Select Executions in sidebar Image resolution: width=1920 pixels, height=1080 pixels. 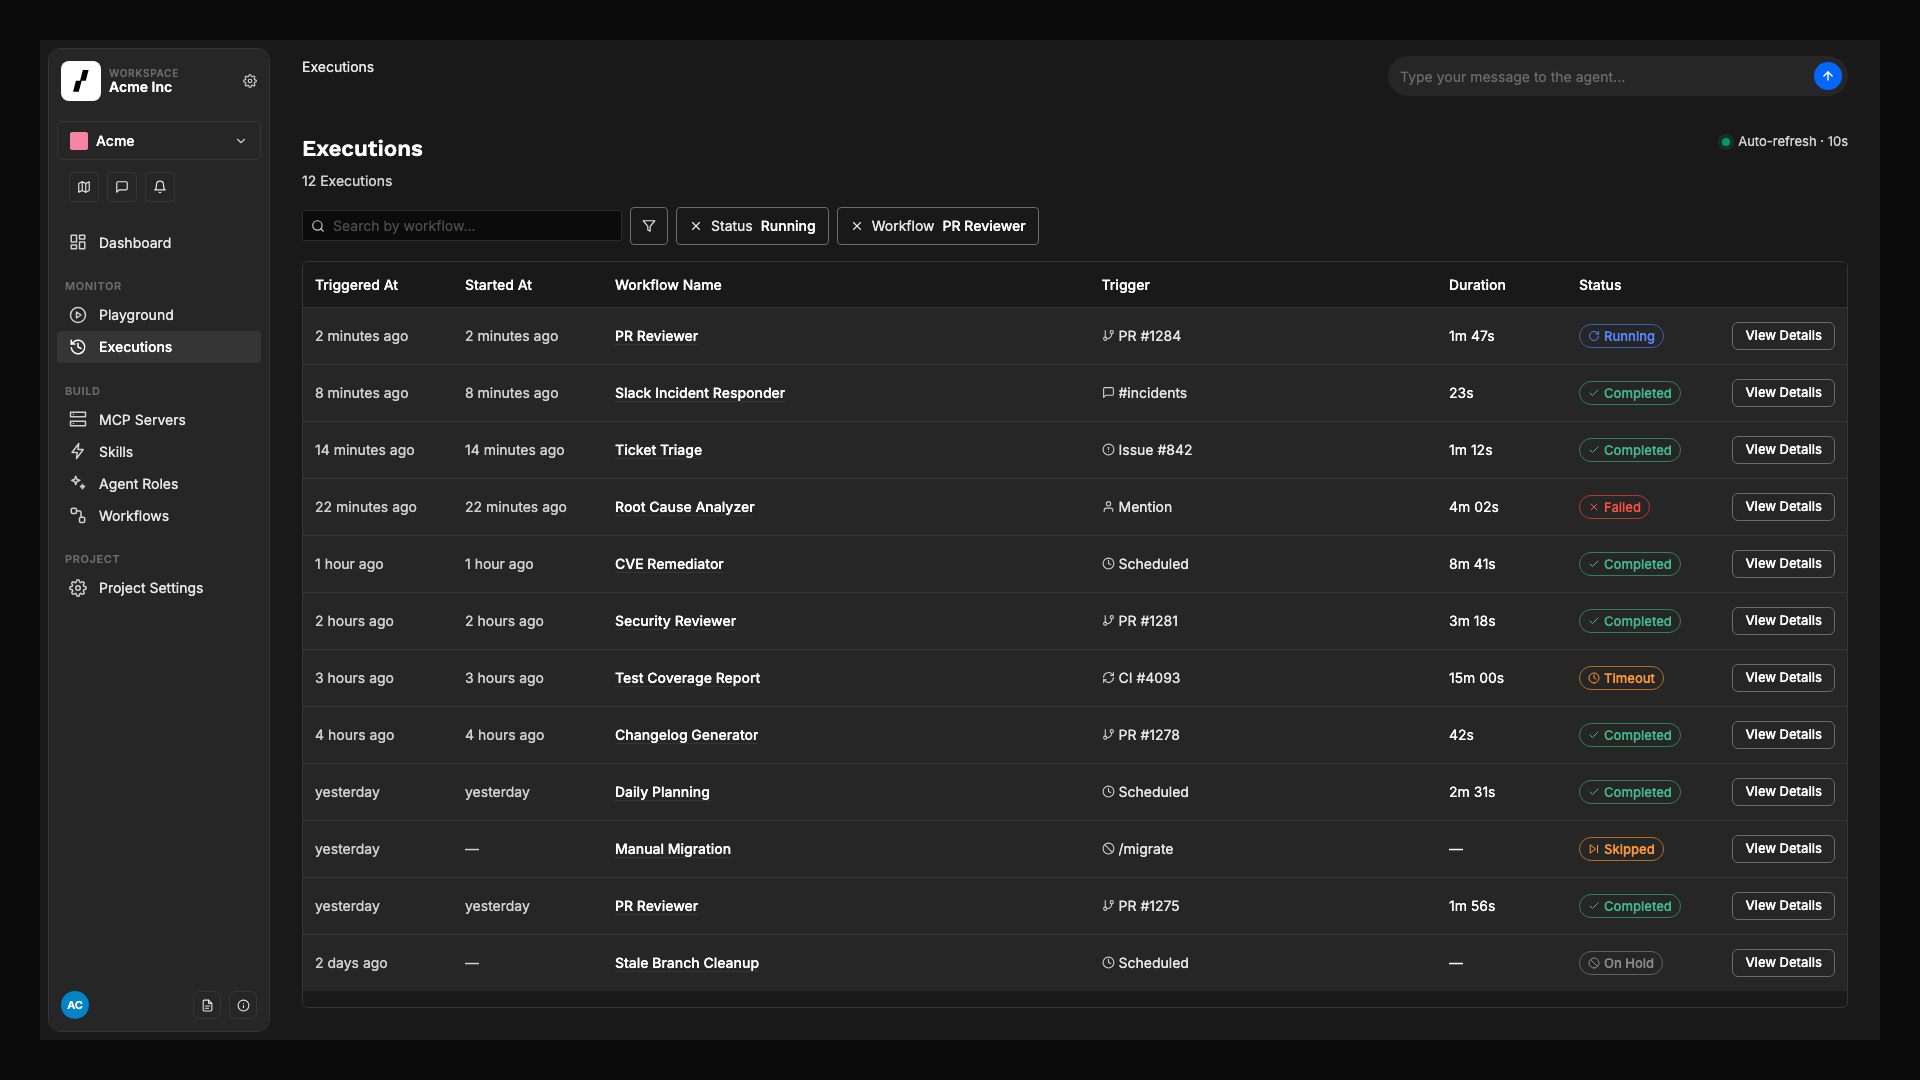159,347
